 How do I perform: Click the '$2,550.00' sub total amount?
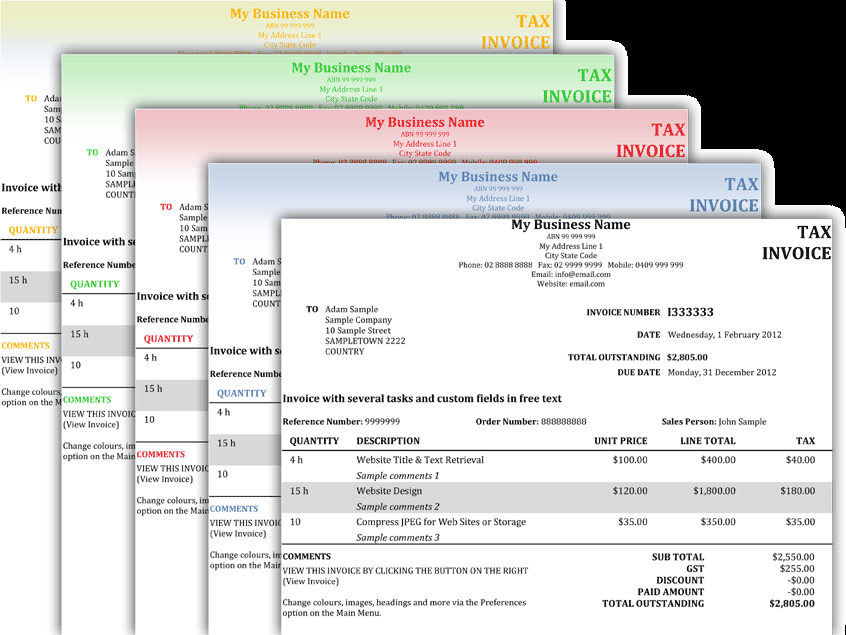[793, 557]
